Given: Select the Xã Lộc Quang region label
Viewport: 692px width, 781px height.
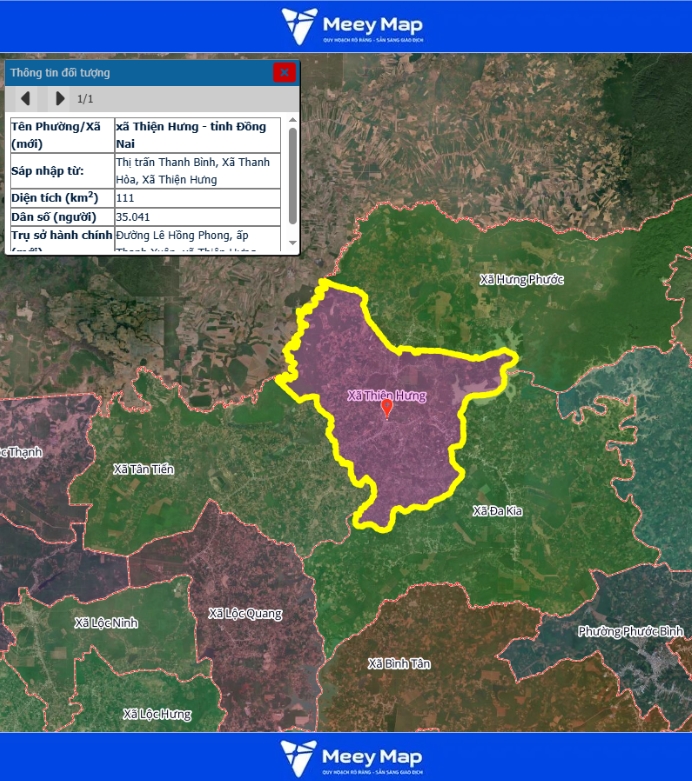Looking at the screenshot, I should 245,613.
